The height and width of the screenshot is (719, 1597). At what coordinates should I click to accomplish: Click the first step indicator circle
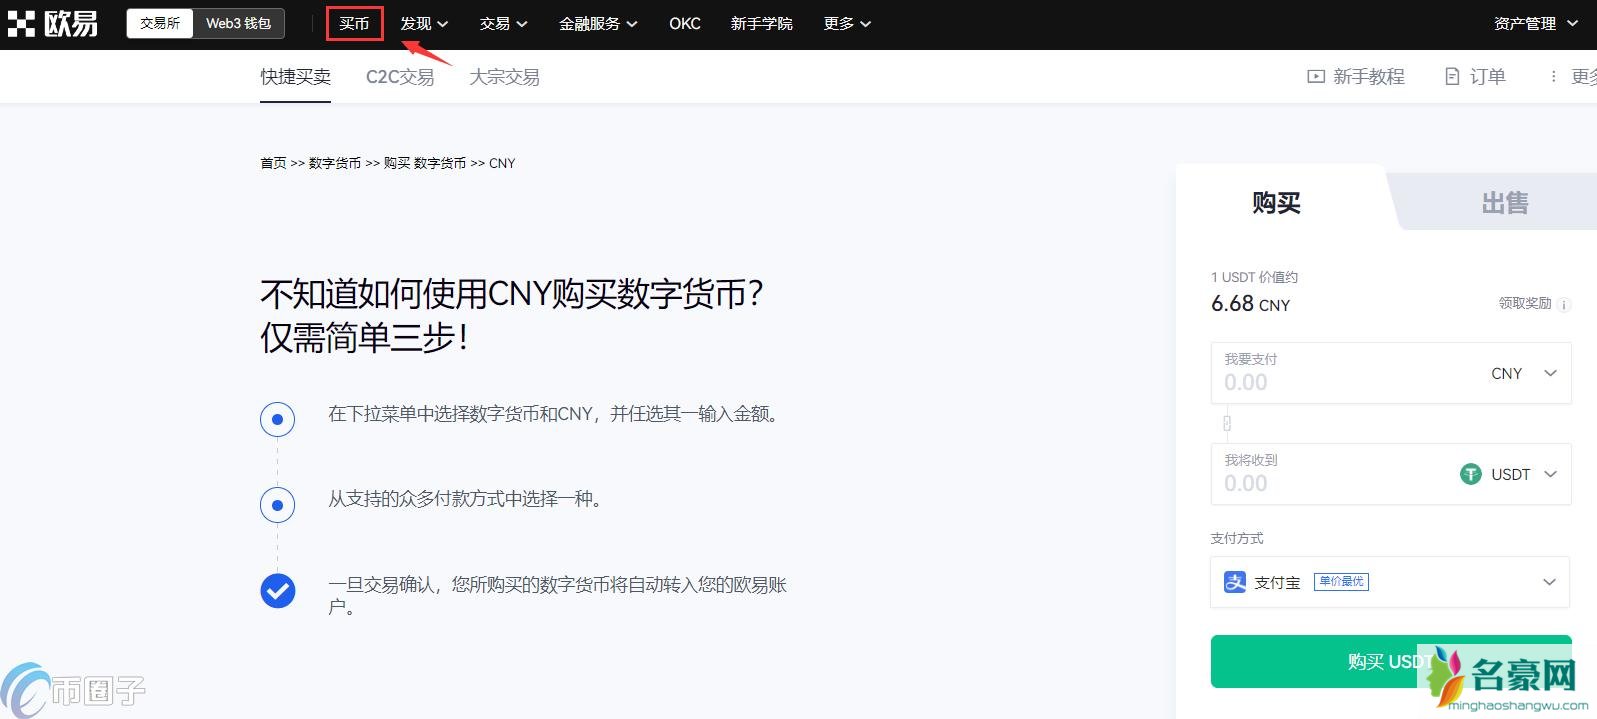(x=277, y=419)
